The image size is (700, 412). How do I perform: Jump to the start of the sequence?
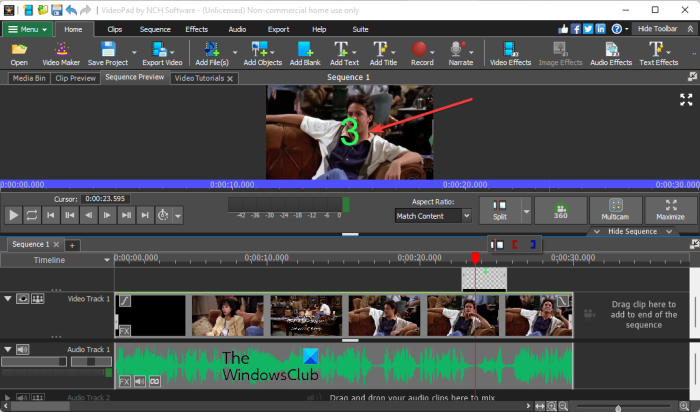coord(51,216)
